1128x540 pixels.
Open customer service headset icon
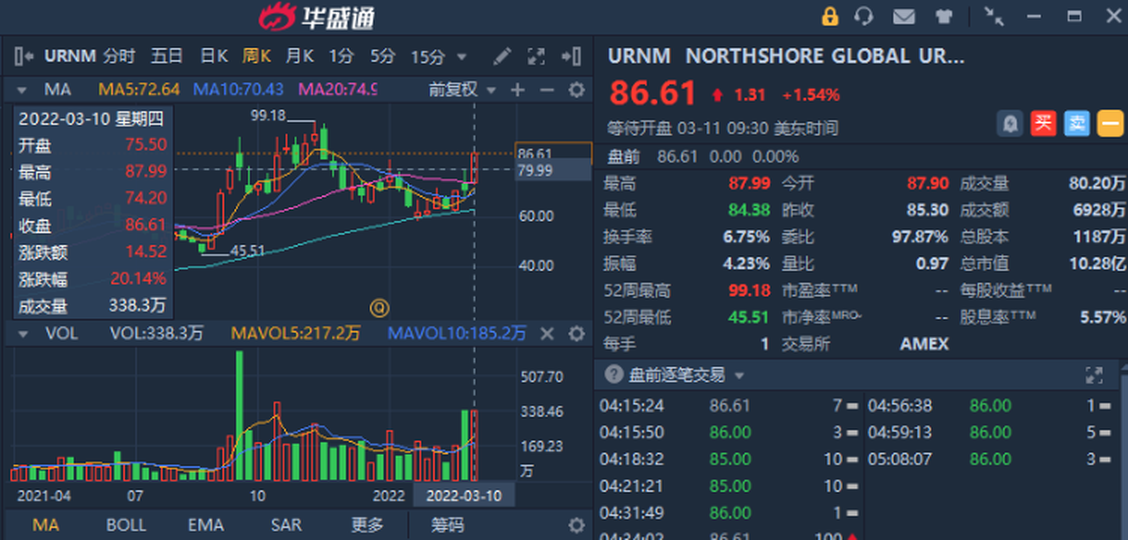pyautogui.click(x=864, y=16)
